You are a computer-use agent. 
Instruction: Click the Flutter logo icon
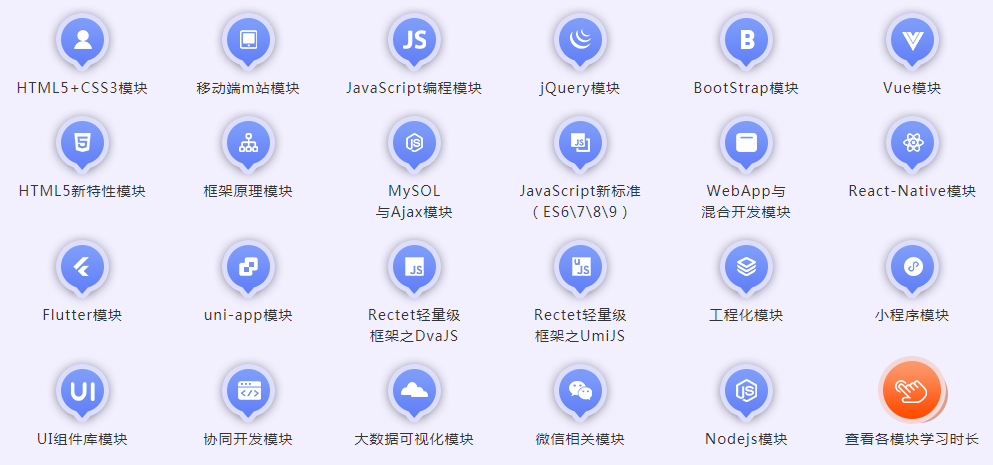[x=82, y=268]
